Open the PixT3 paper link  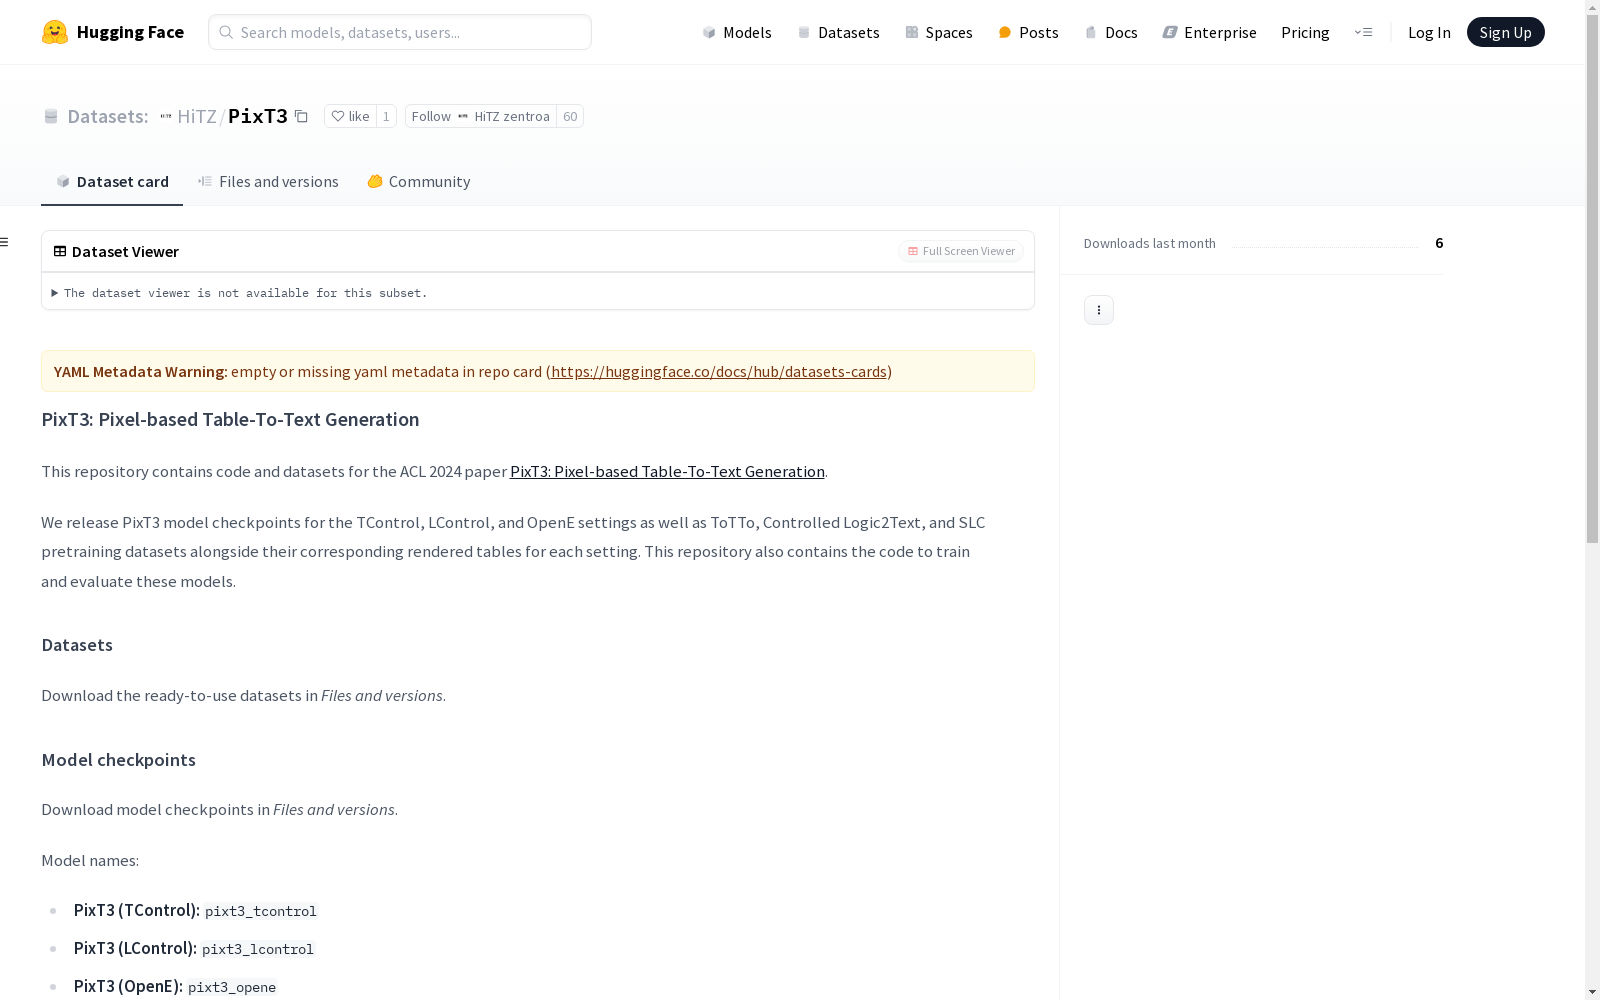(667, 471)
